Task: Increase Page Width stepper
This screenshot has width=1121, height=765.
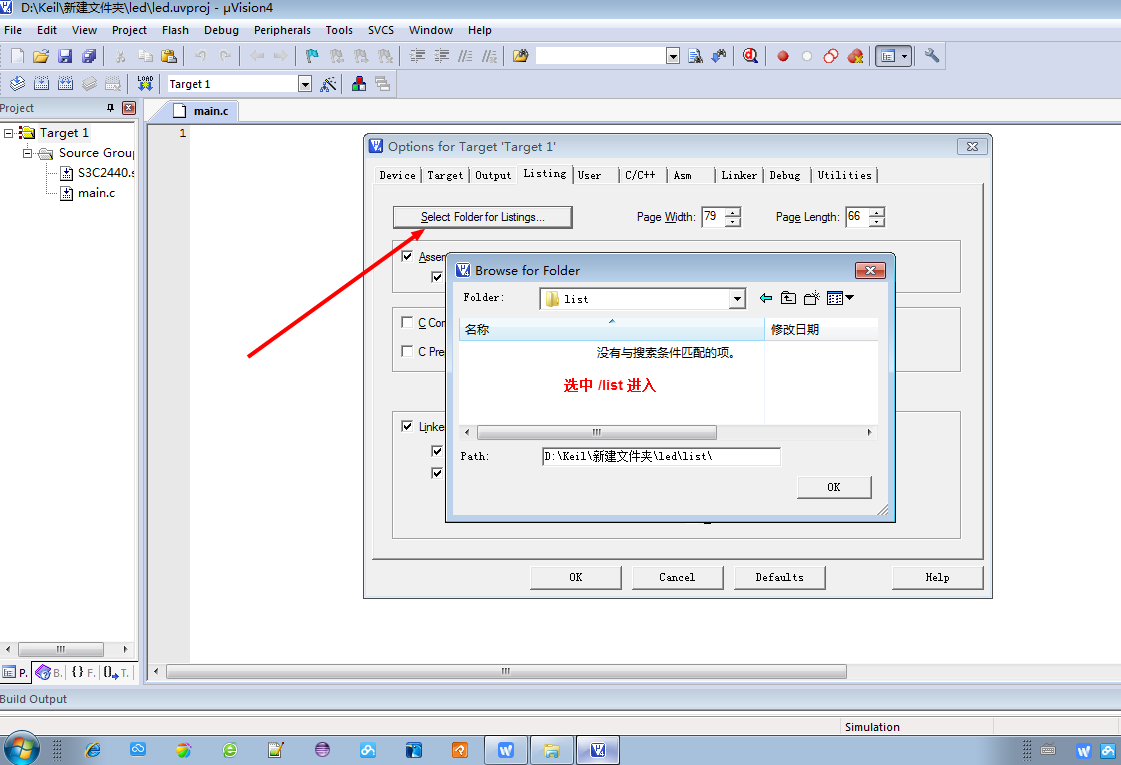Action: click(733, 212)
